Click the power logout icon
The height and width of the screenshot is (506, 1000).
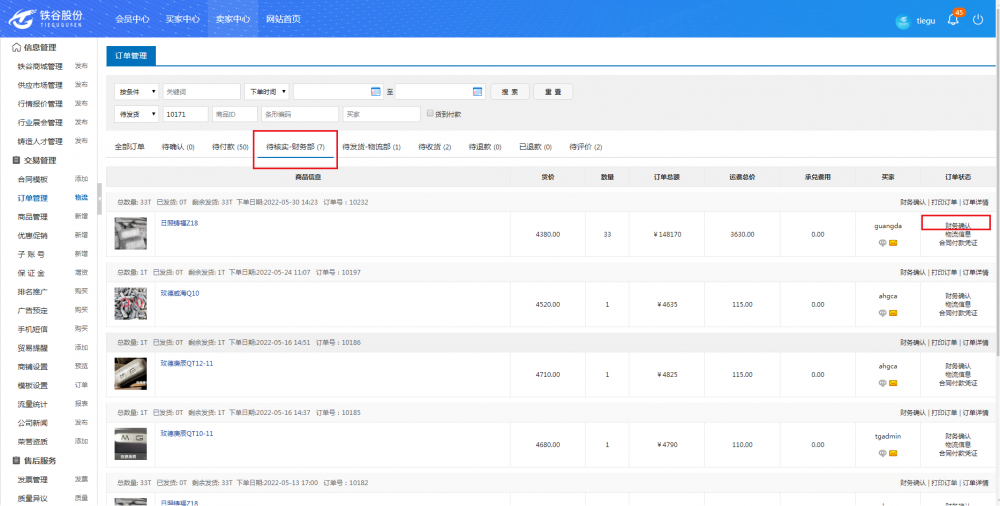pos(977,19)
